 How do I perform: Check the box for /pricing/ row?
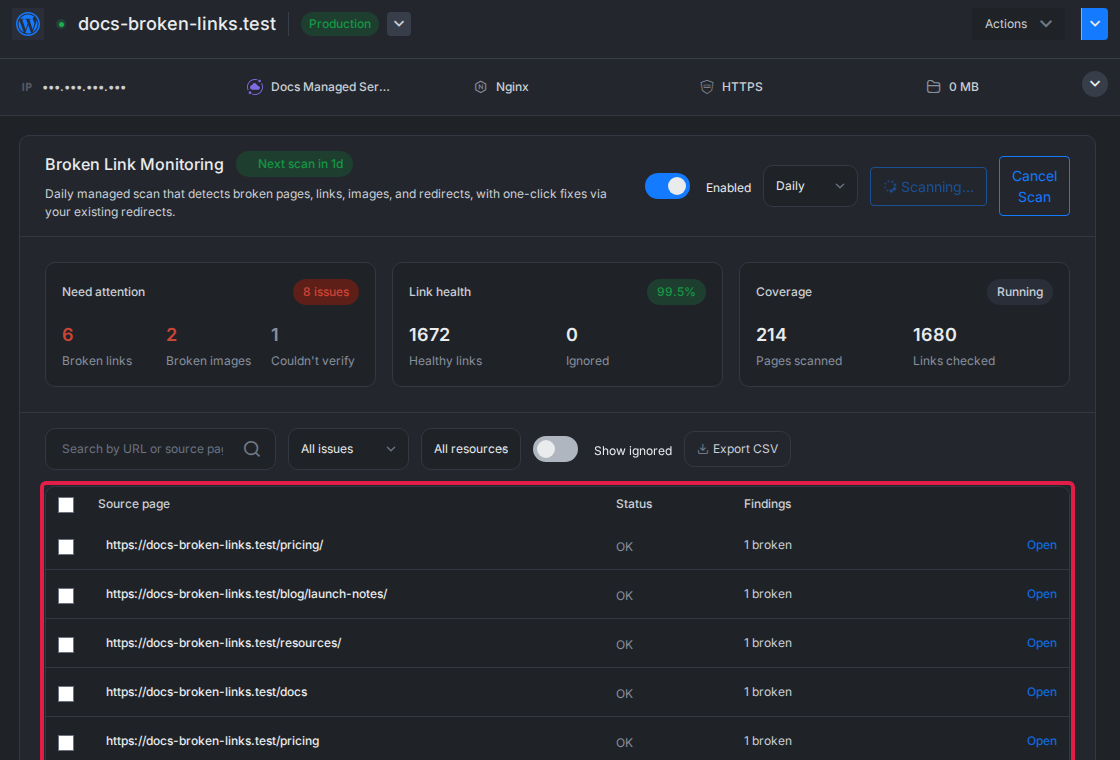click(x=66, y=546)
